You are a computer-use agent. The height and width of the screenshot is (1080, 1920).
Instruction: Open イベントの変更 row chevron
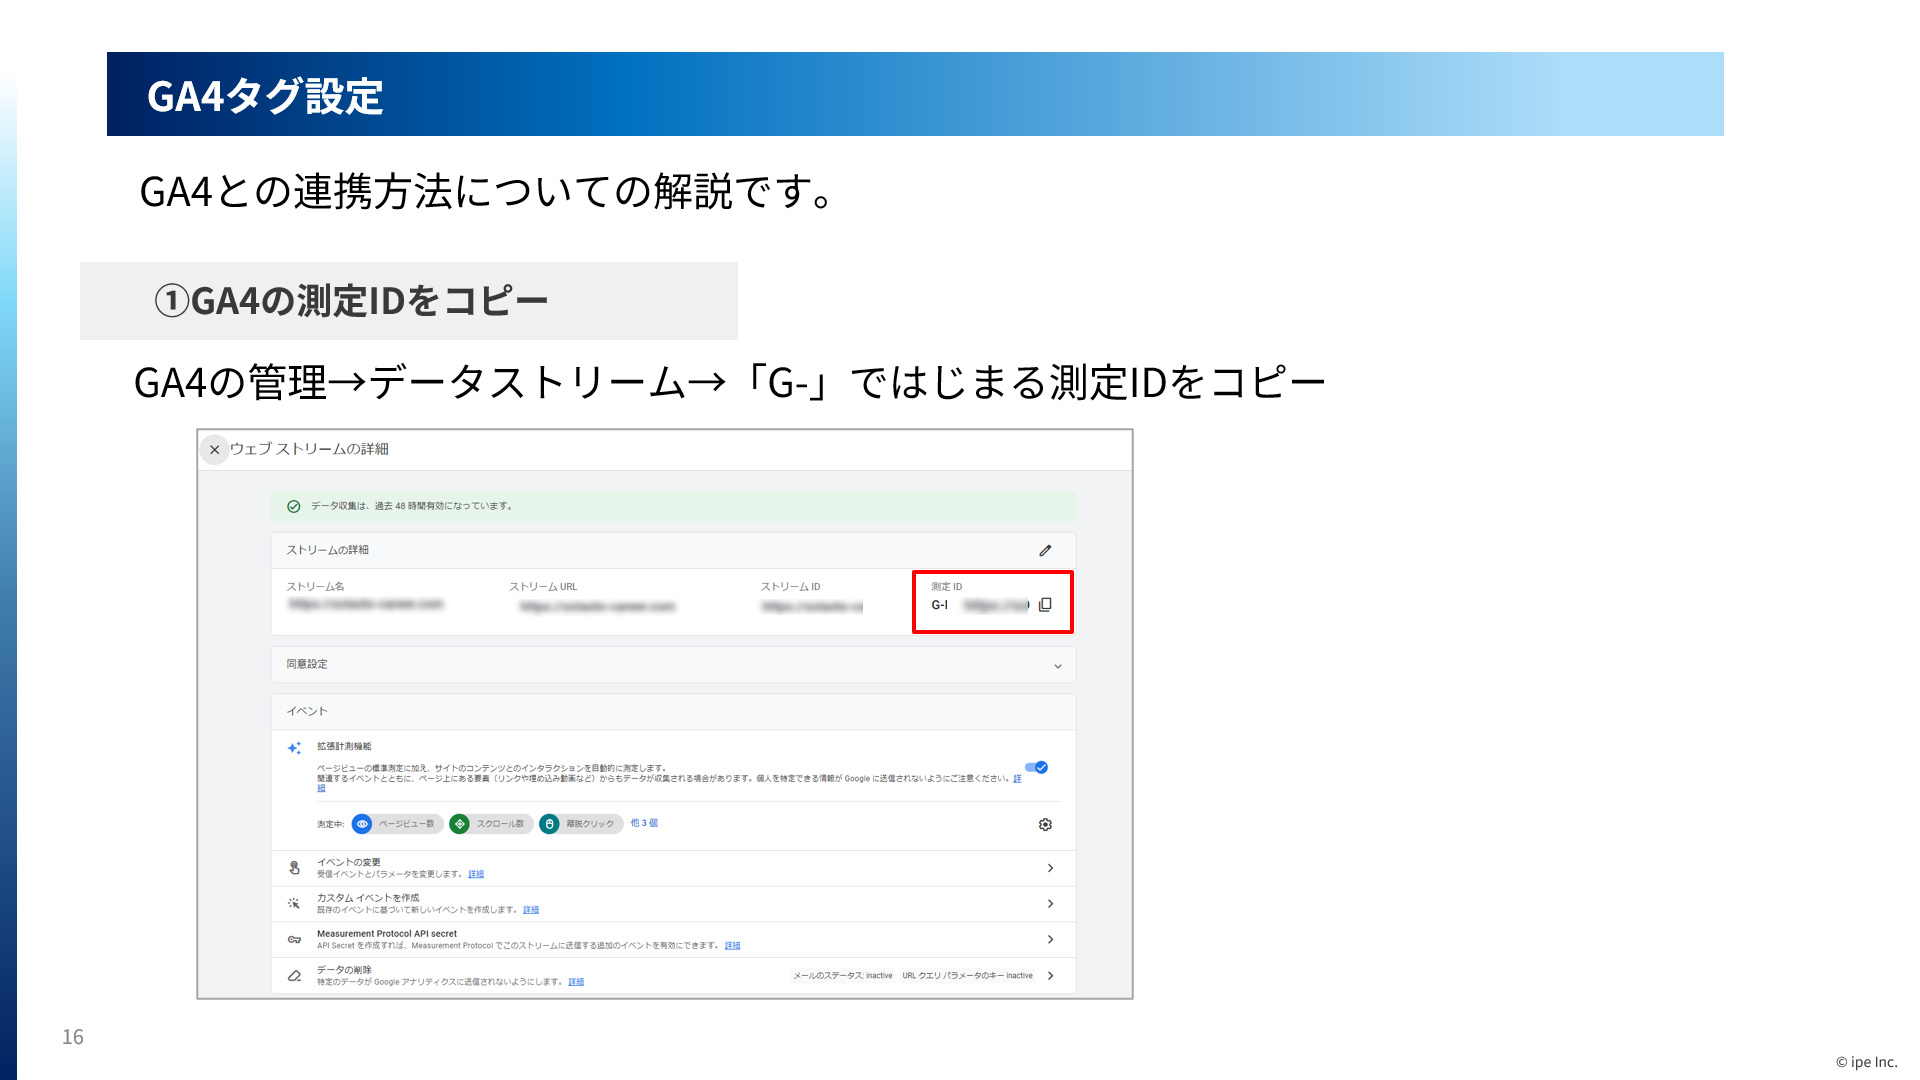1050,868
